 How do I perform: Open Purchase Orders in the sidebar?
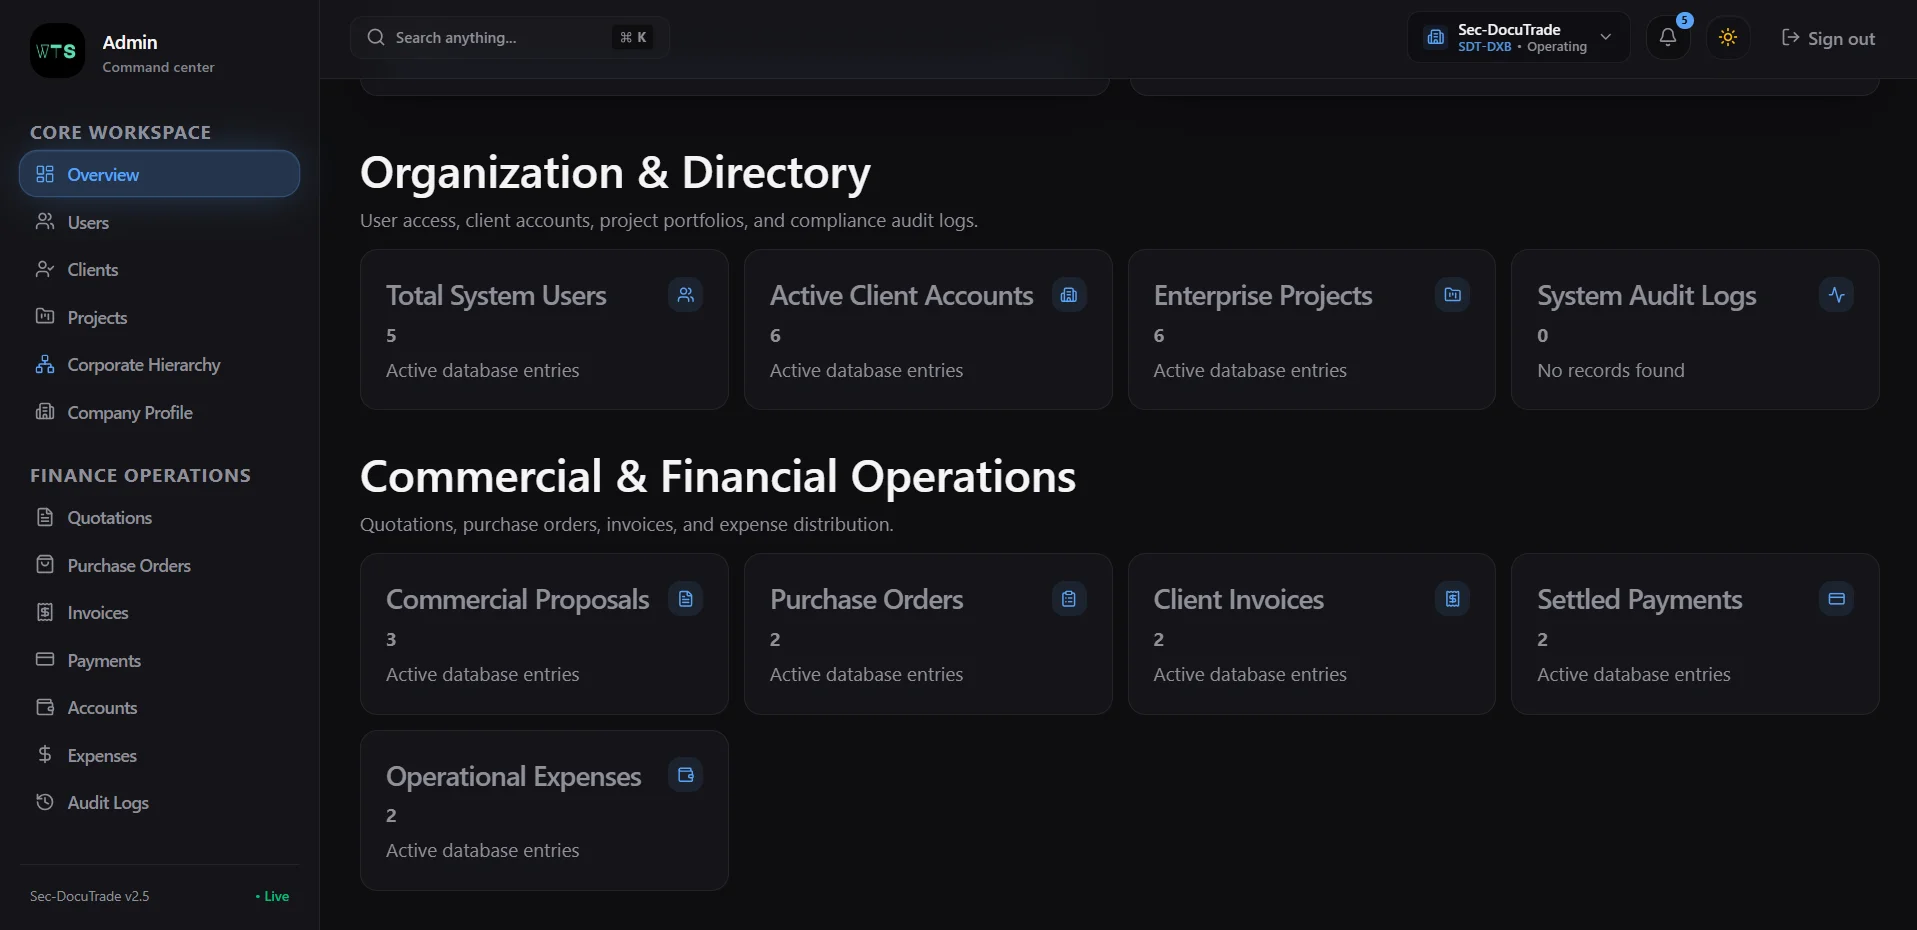coord(159,565)
